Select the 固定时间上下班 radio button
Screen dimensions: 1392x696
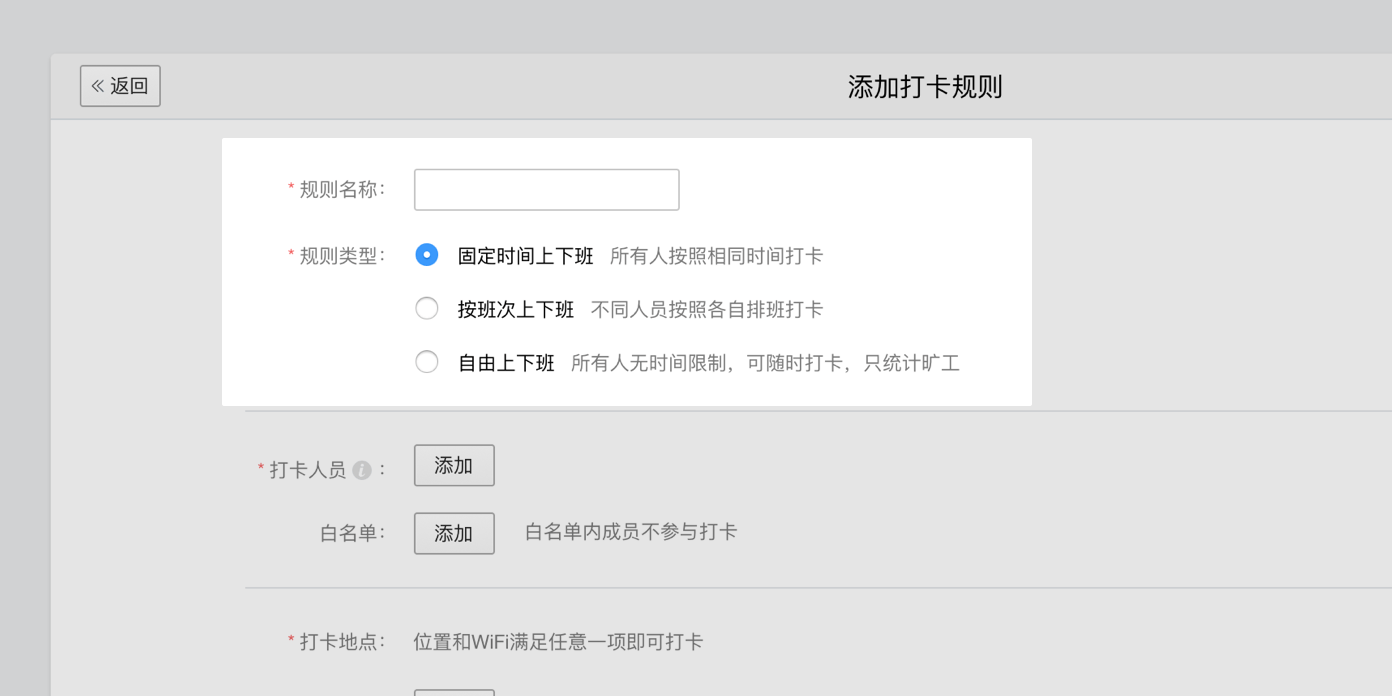click(427, 255)
